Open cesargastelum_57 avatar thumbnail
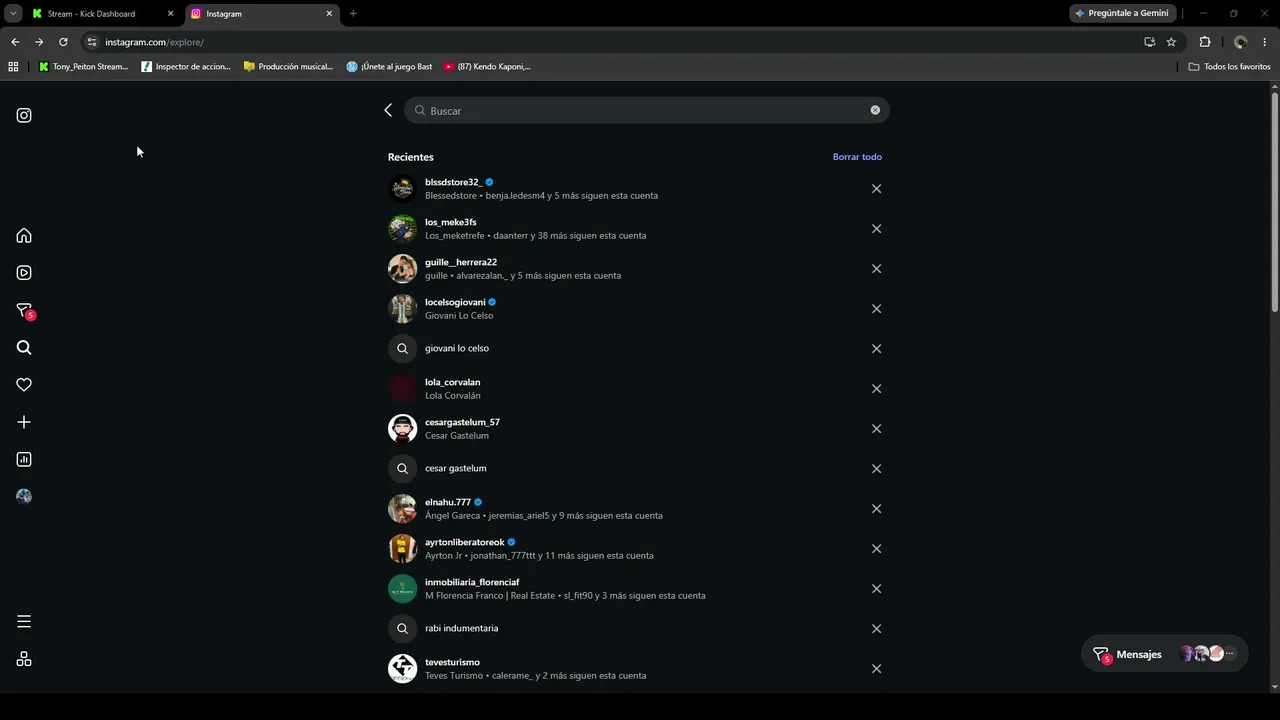This screenshot has height=720, width=1280. (x=402, y=429)
